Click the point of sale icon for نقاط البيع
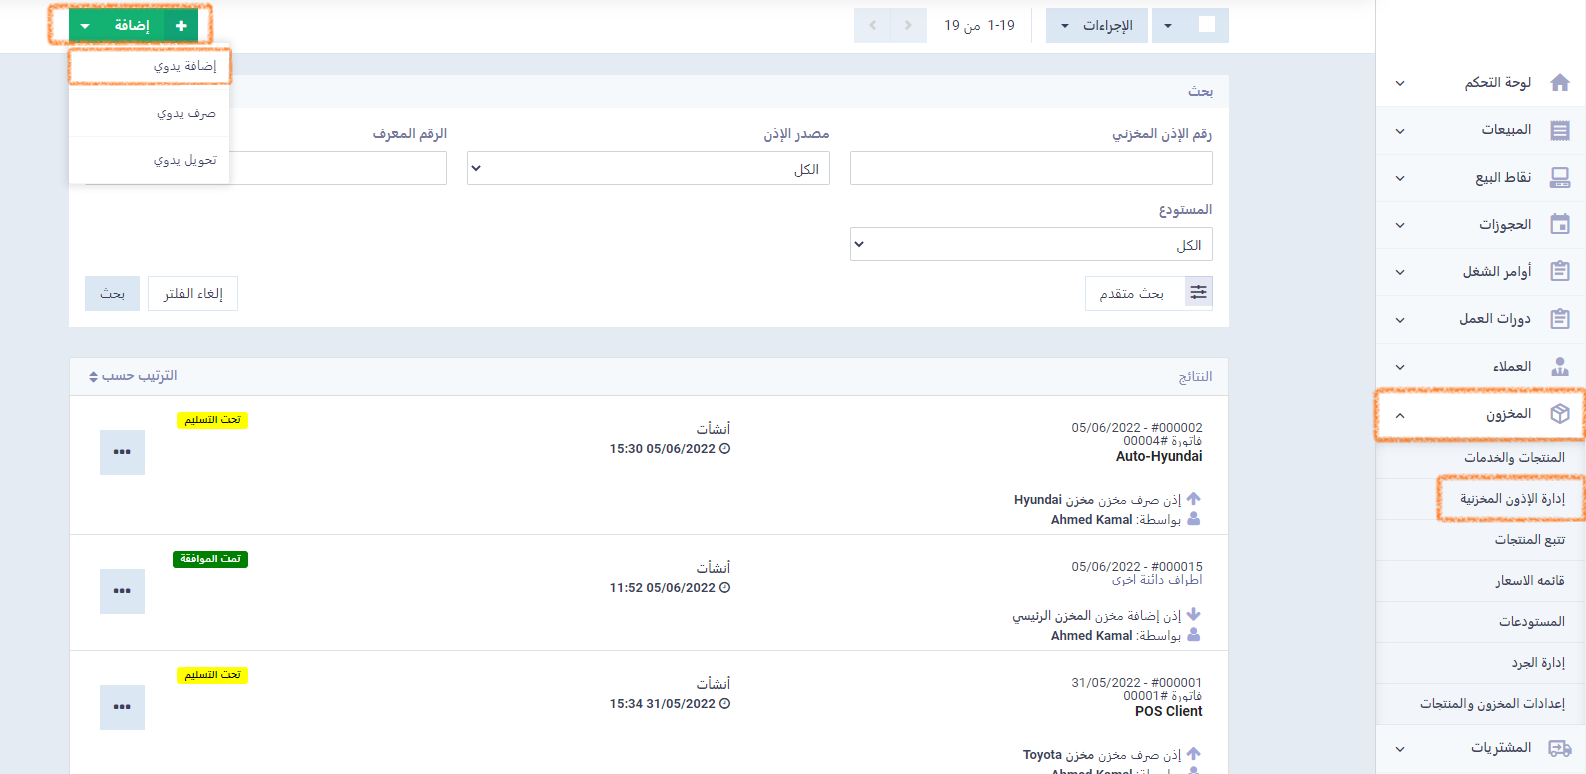The height and width of the screenshot is (774, 1586). (1559, 178)
